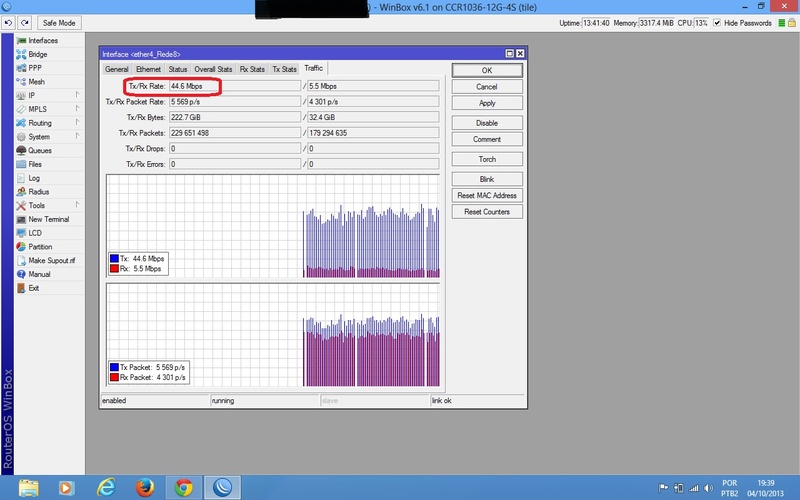
Task: Open the Files section
Action: (x=35, y=164)
